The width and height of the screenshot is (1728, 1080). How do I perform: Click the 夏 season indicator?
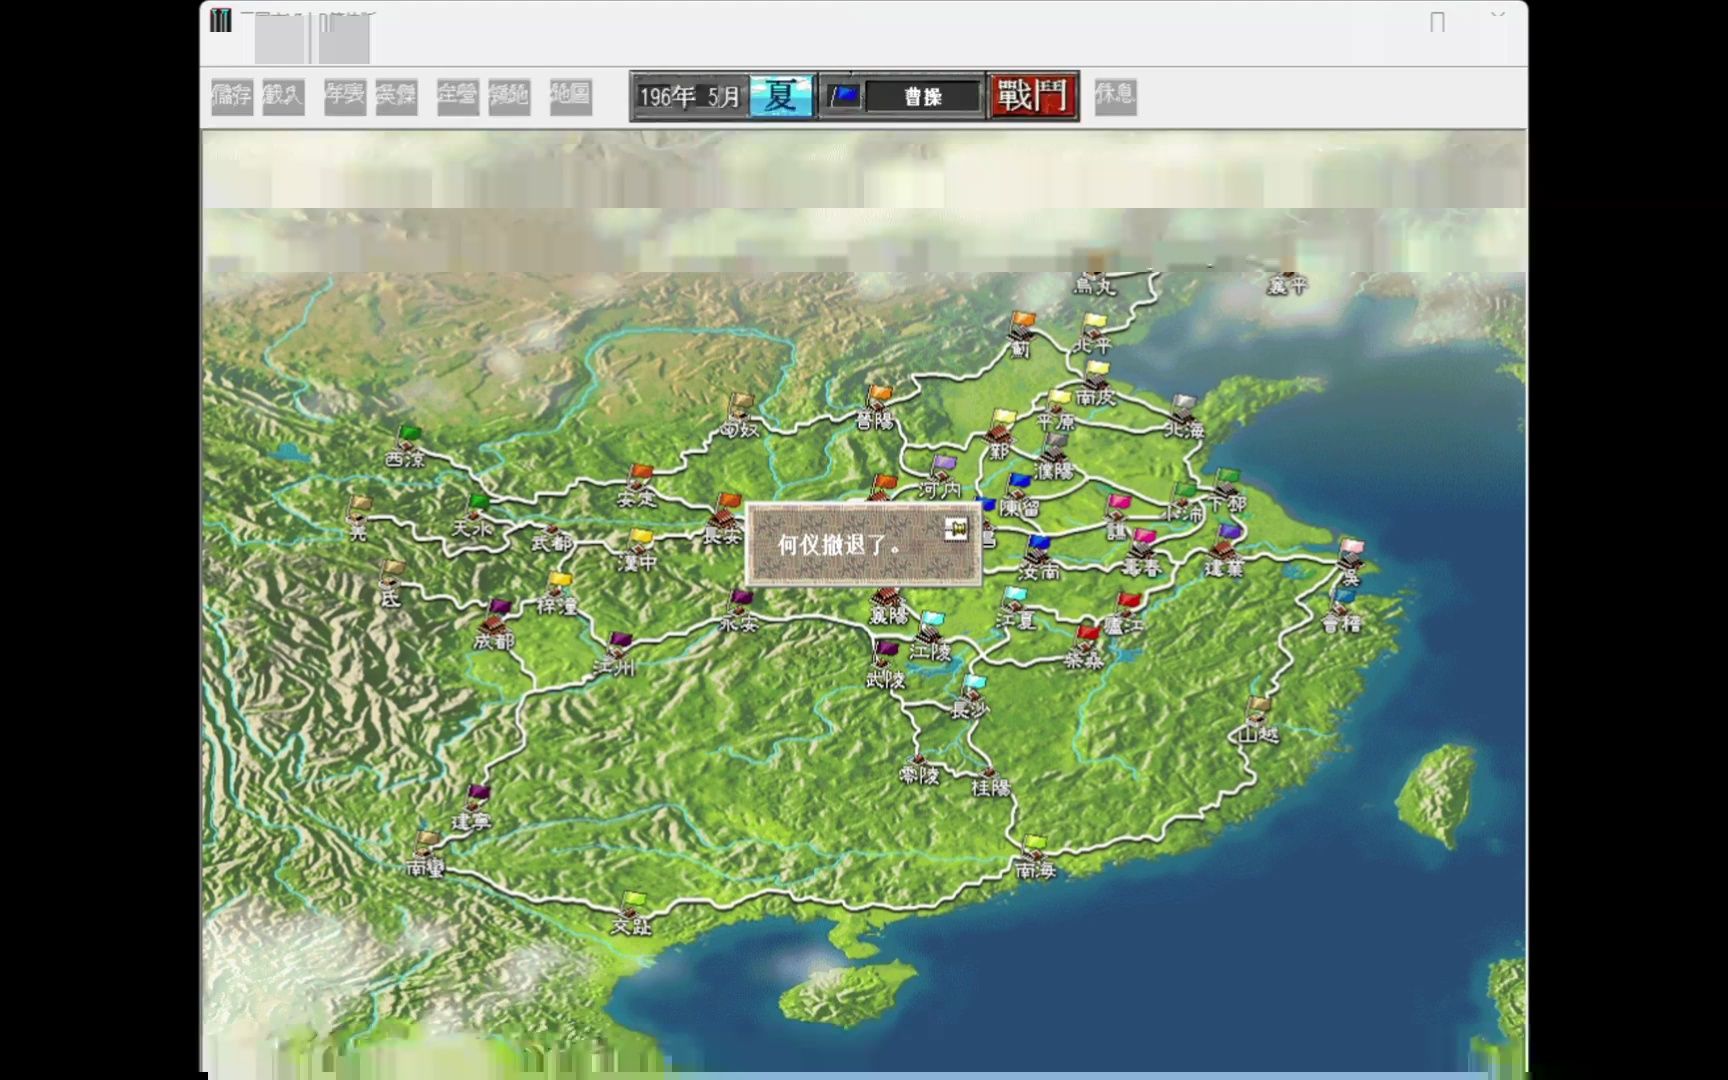coord(781,96)
